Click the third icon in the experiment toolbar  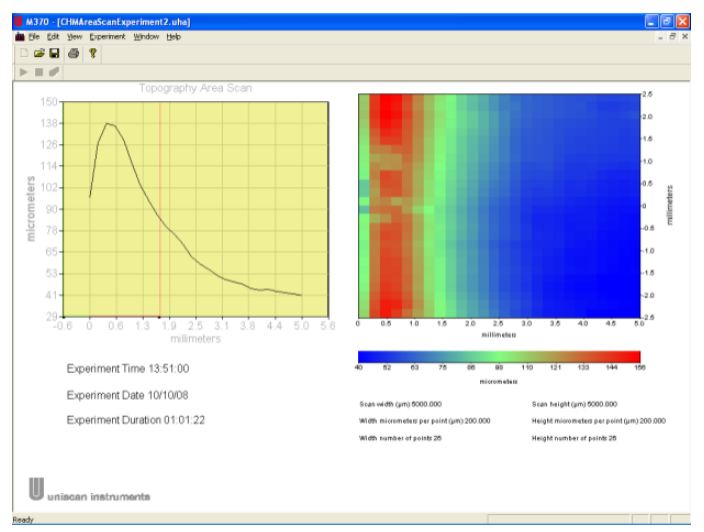pos(55,72)
